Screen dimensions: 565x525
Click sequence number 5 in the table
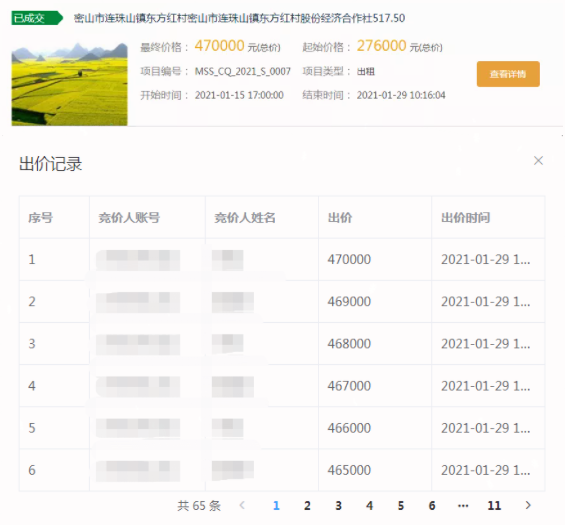[32, 428]
